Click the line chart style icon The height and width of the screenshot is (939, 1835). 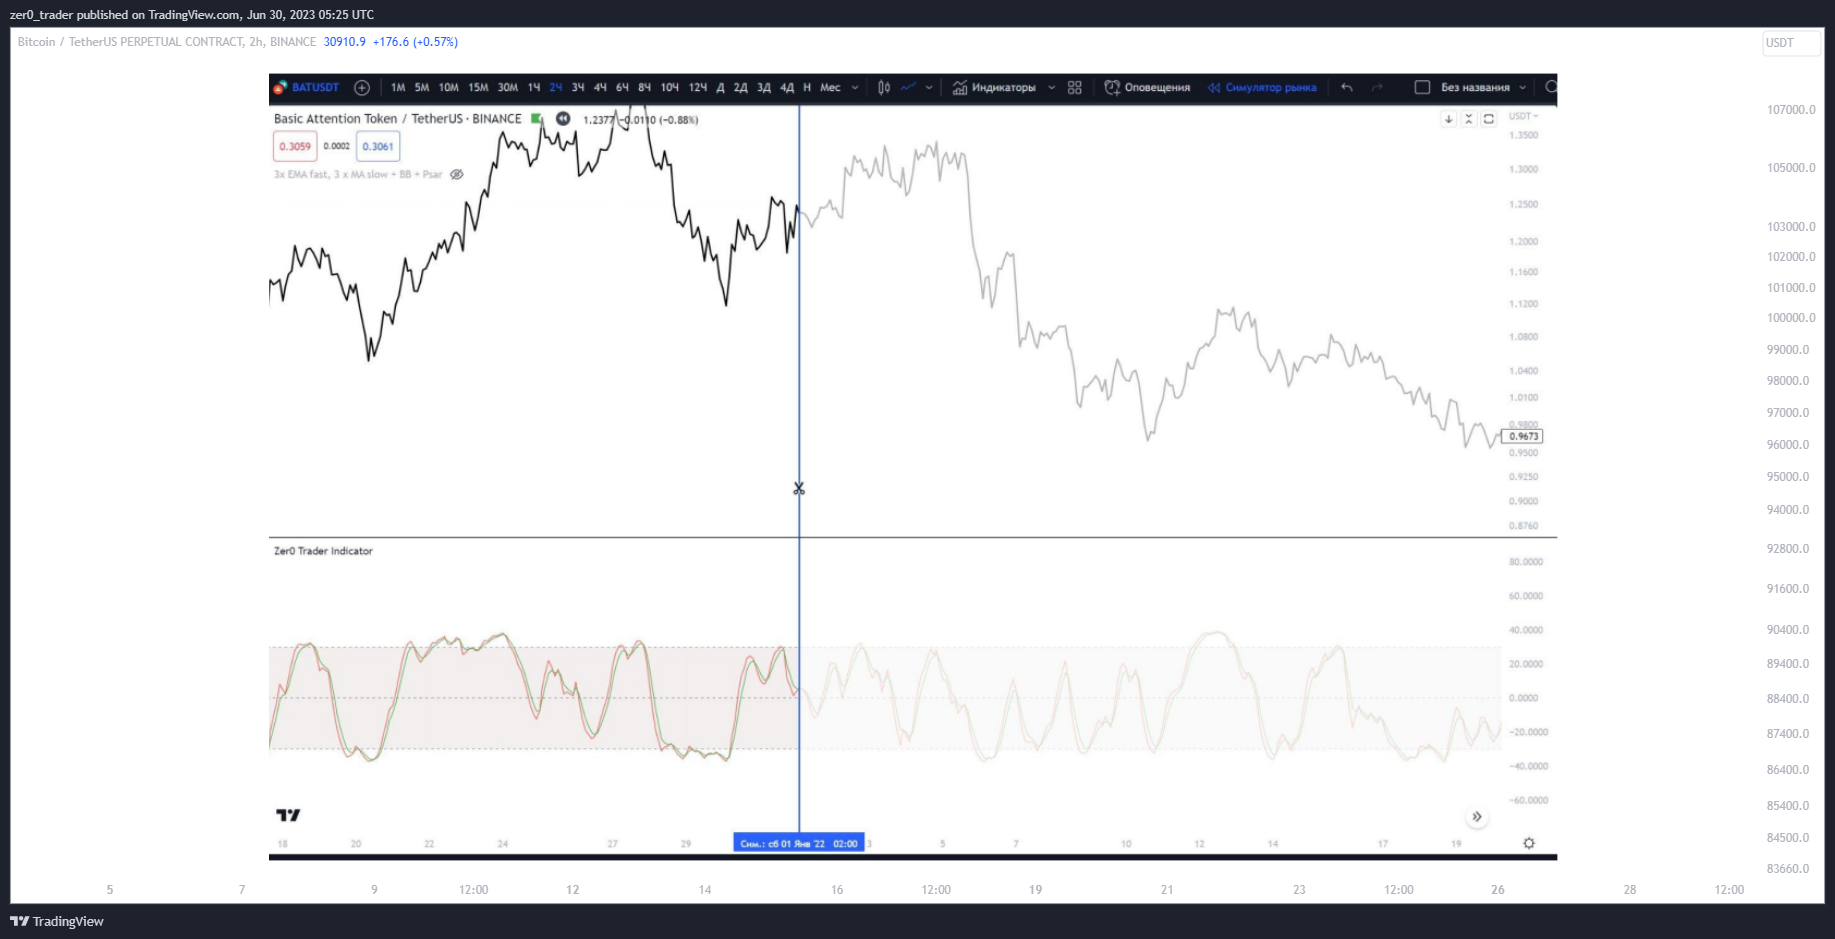(908, 88)
